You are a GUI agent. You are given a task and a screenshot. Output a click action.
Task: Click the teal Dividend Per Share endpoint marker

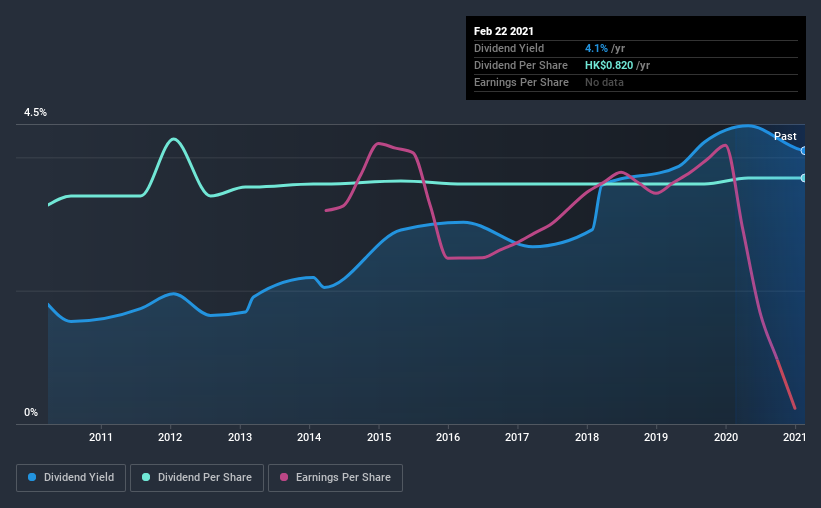point(803,178)
